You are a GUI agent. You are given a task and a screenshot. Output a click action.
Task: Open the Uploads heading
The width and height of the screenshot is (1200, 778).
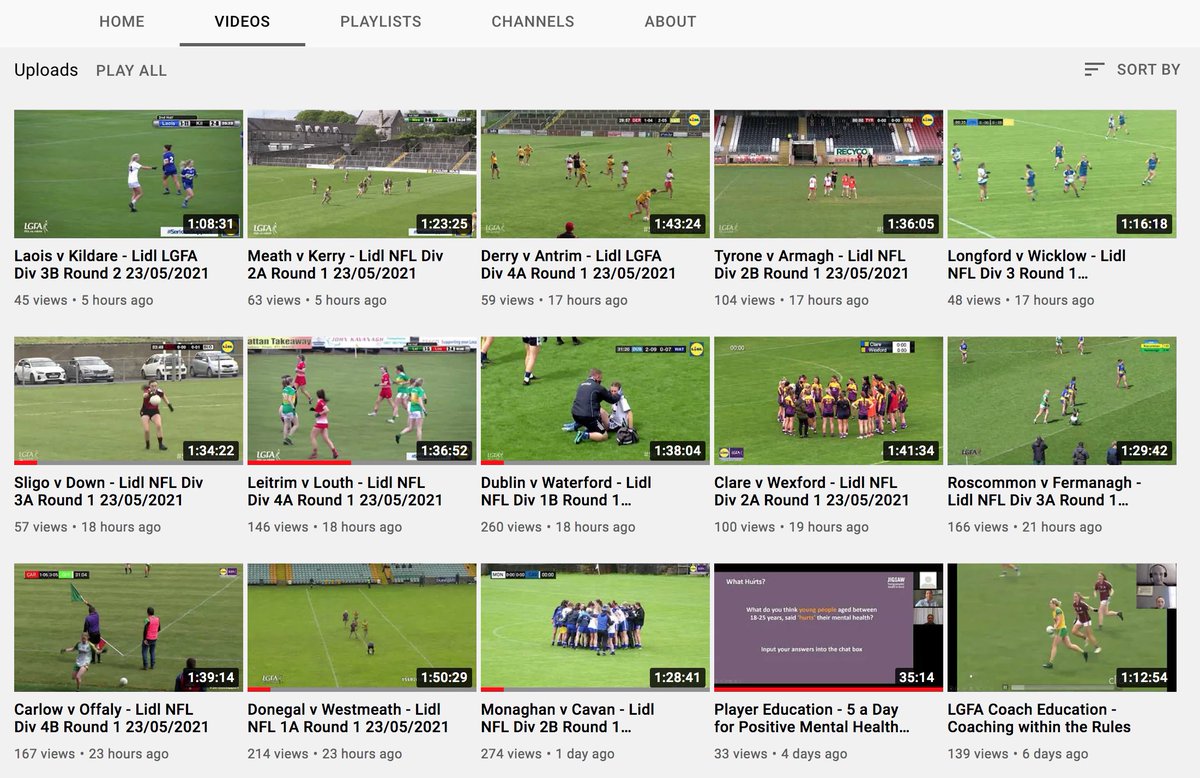coord(46,70)
